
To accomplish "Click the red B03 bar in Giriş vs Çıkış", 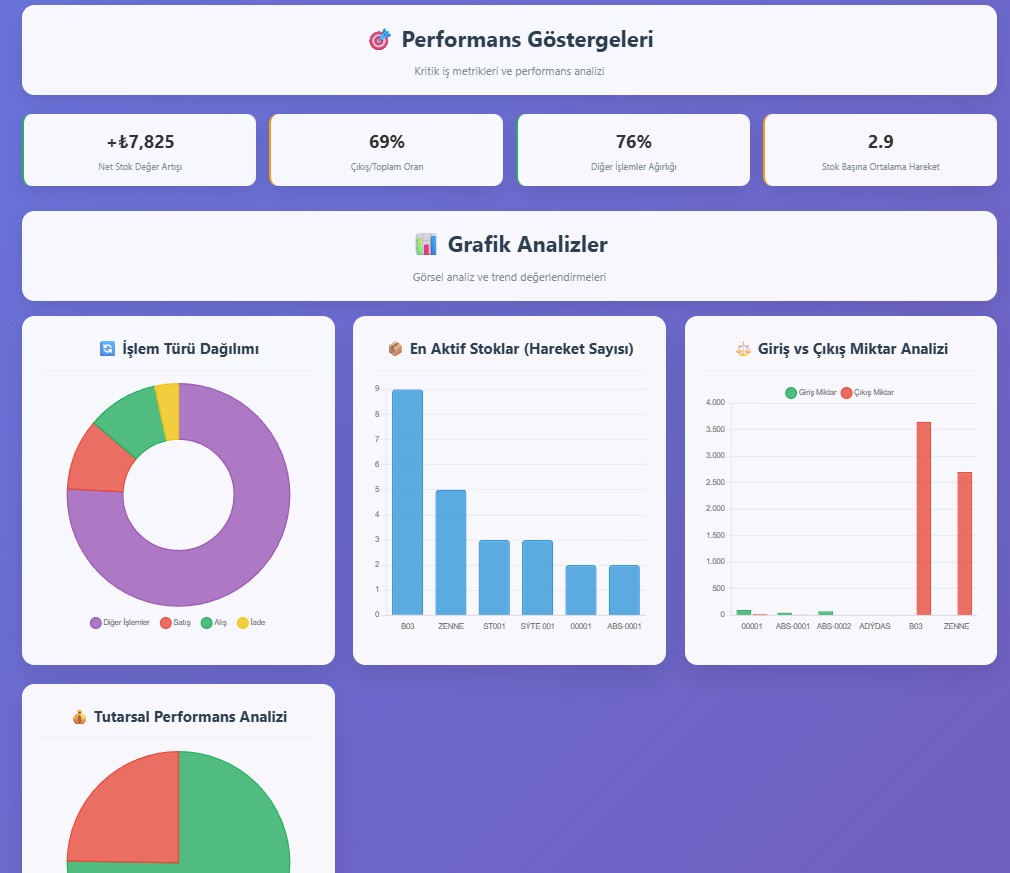I will click(x=924, y=519).
